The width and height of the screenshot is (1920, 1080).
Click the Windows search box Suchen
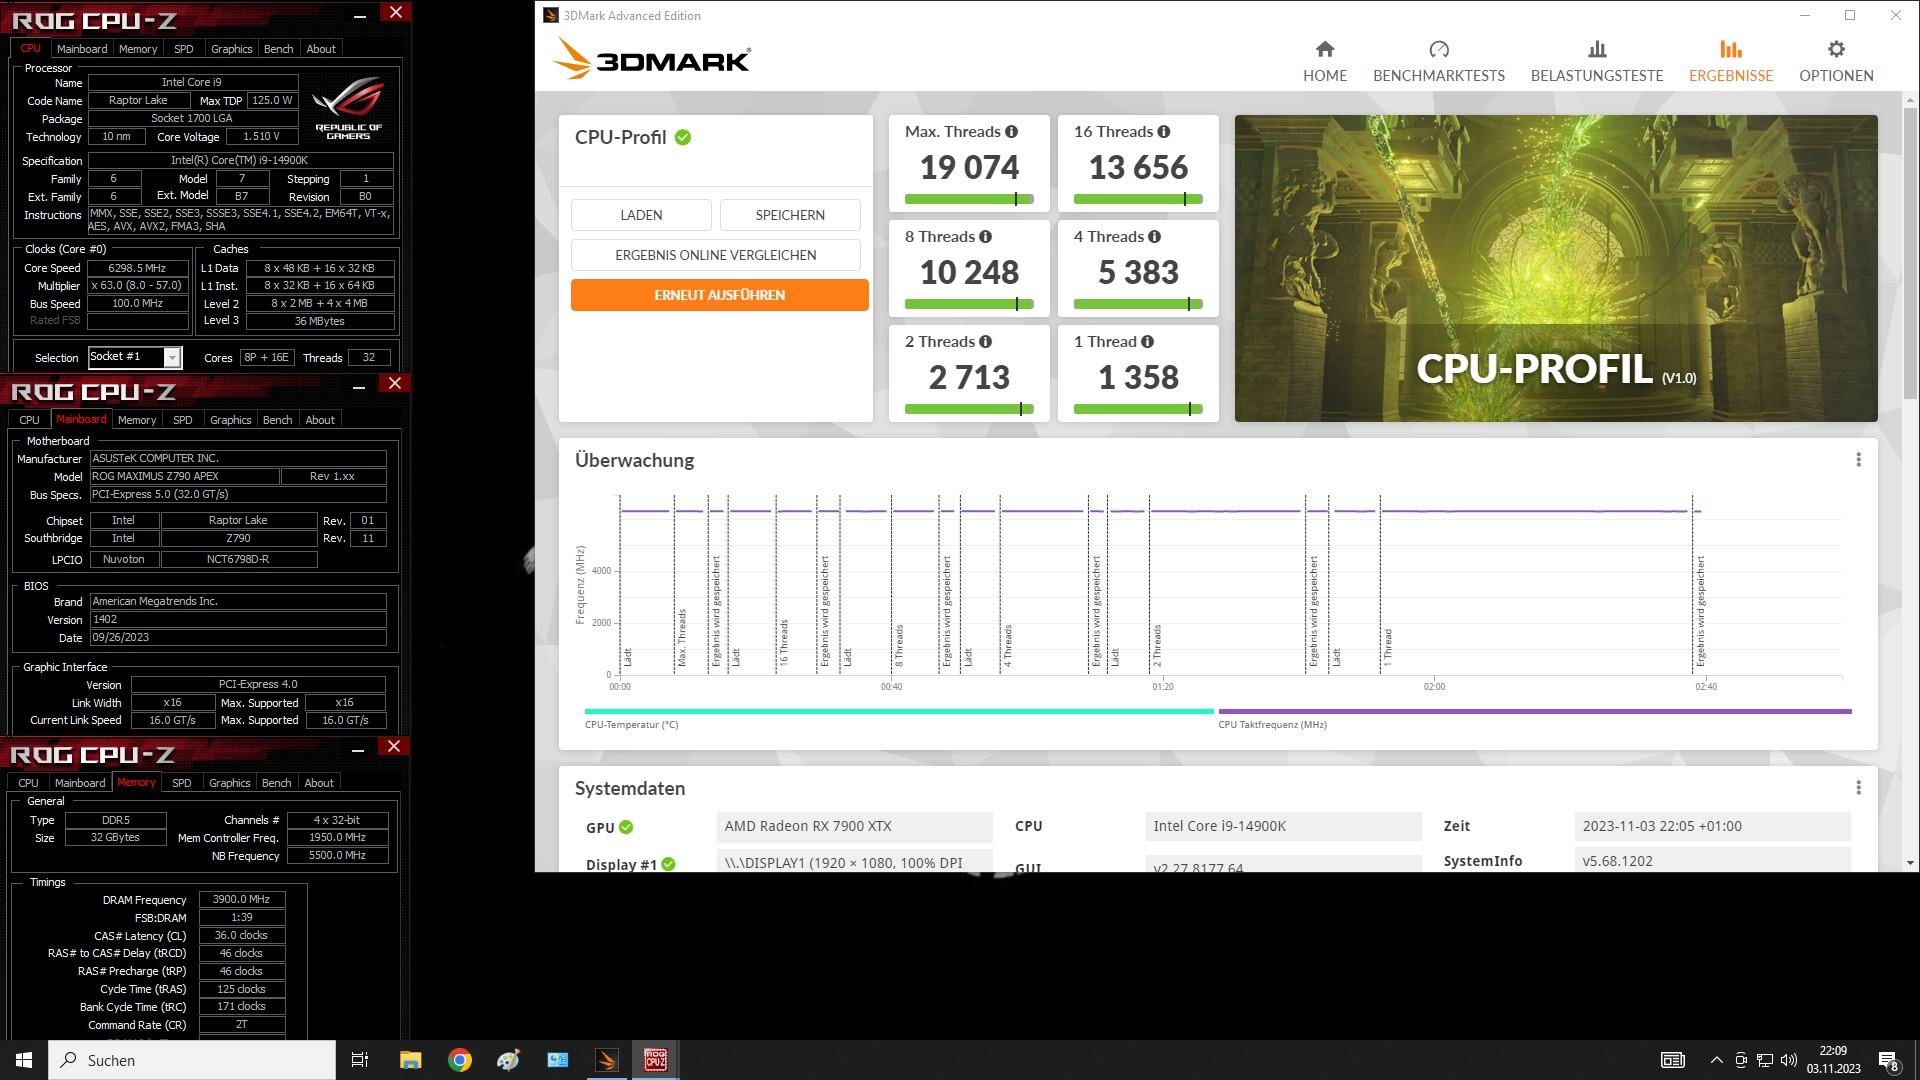[192, 1060]
